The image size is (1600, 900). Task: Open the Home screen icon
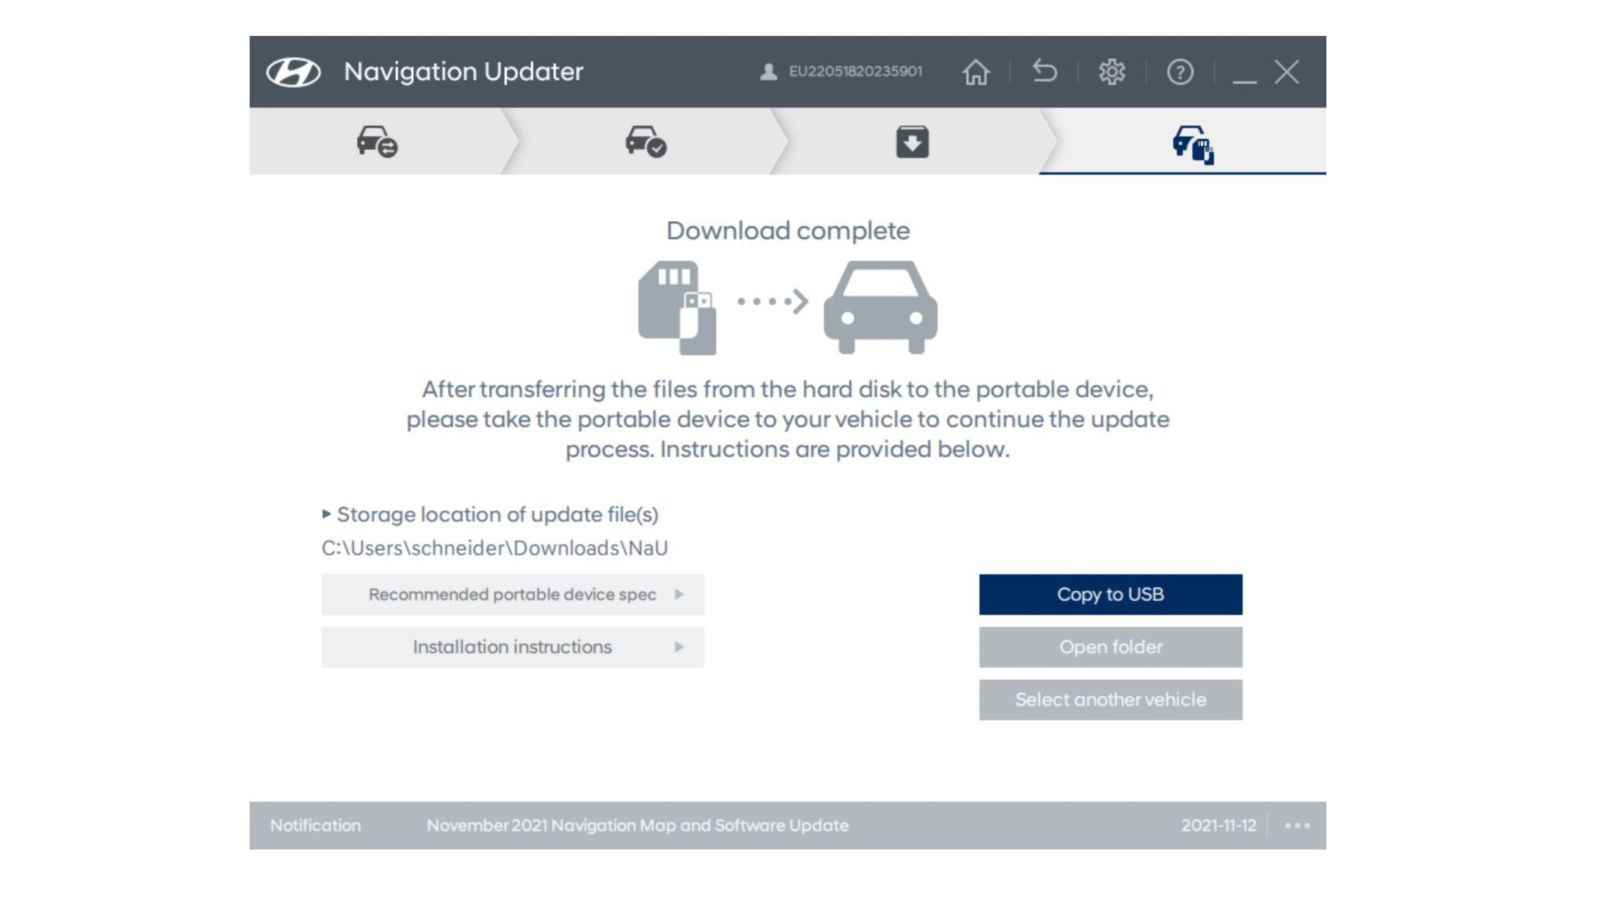pos(977,71)
